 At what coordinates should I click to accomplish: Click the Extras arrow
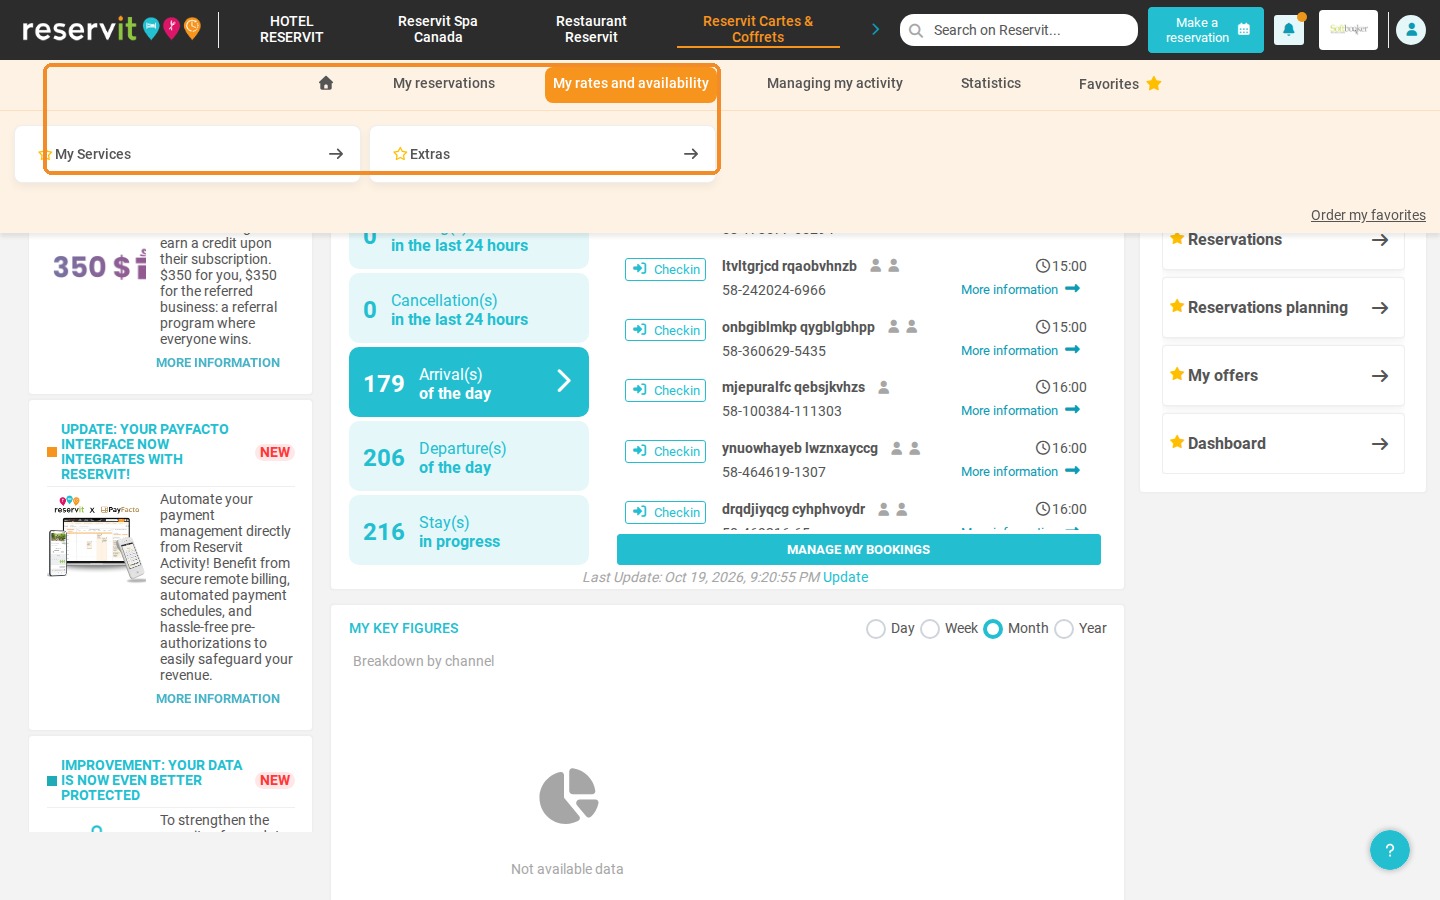[691, 154]
